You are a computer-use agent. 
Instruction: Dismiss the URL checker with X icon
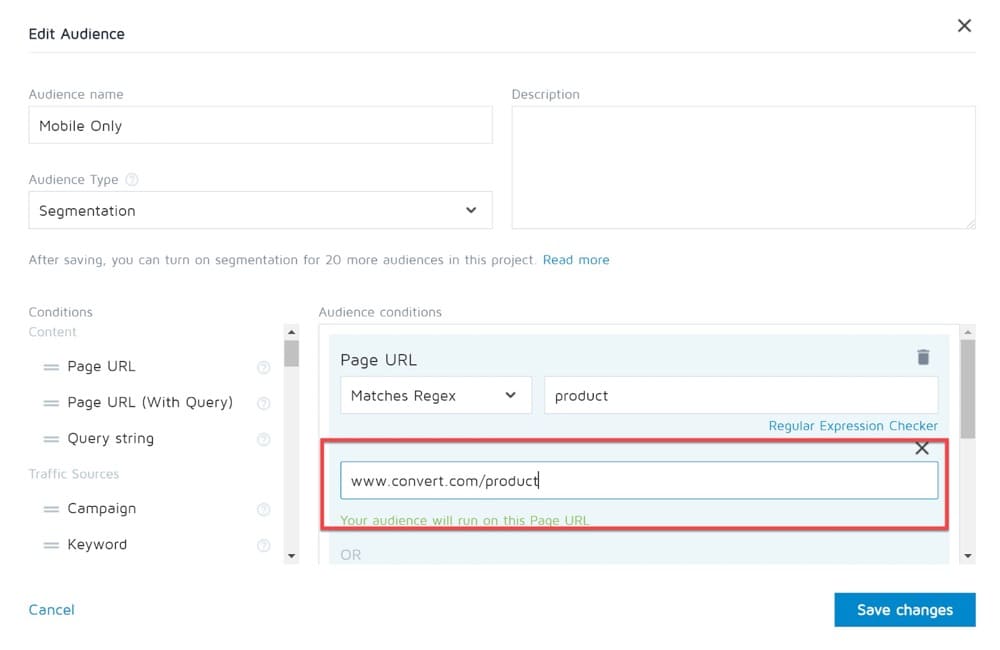922,449
